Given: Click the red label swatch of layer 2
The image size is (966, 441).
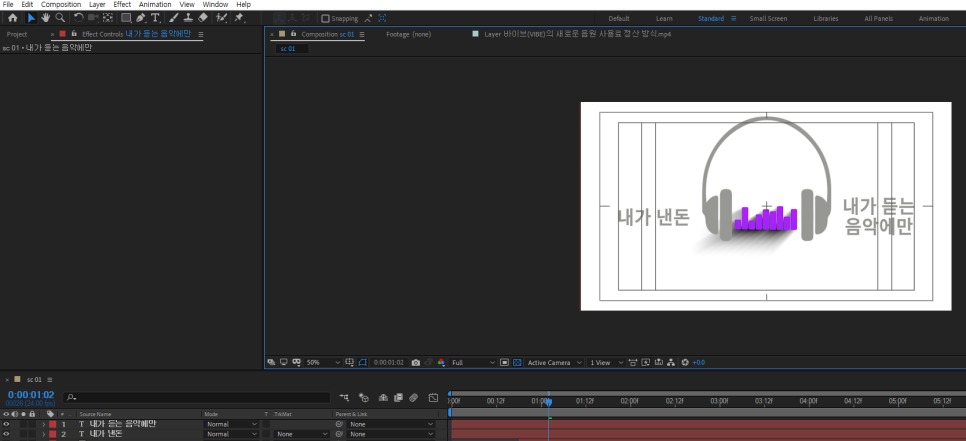Looking at the screenshot, I should [x=52, y=434].
